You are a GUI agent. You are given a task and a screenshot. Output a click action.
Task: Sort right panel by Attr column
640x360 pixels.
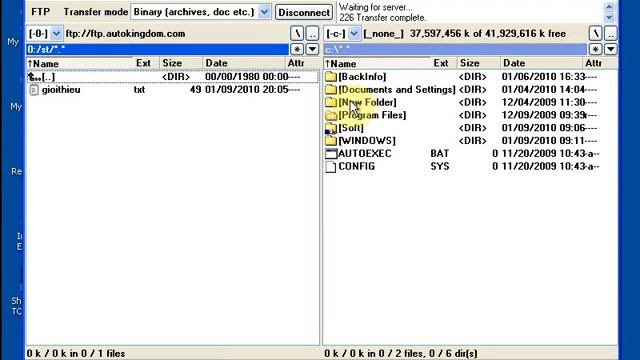tap(599, 63)
